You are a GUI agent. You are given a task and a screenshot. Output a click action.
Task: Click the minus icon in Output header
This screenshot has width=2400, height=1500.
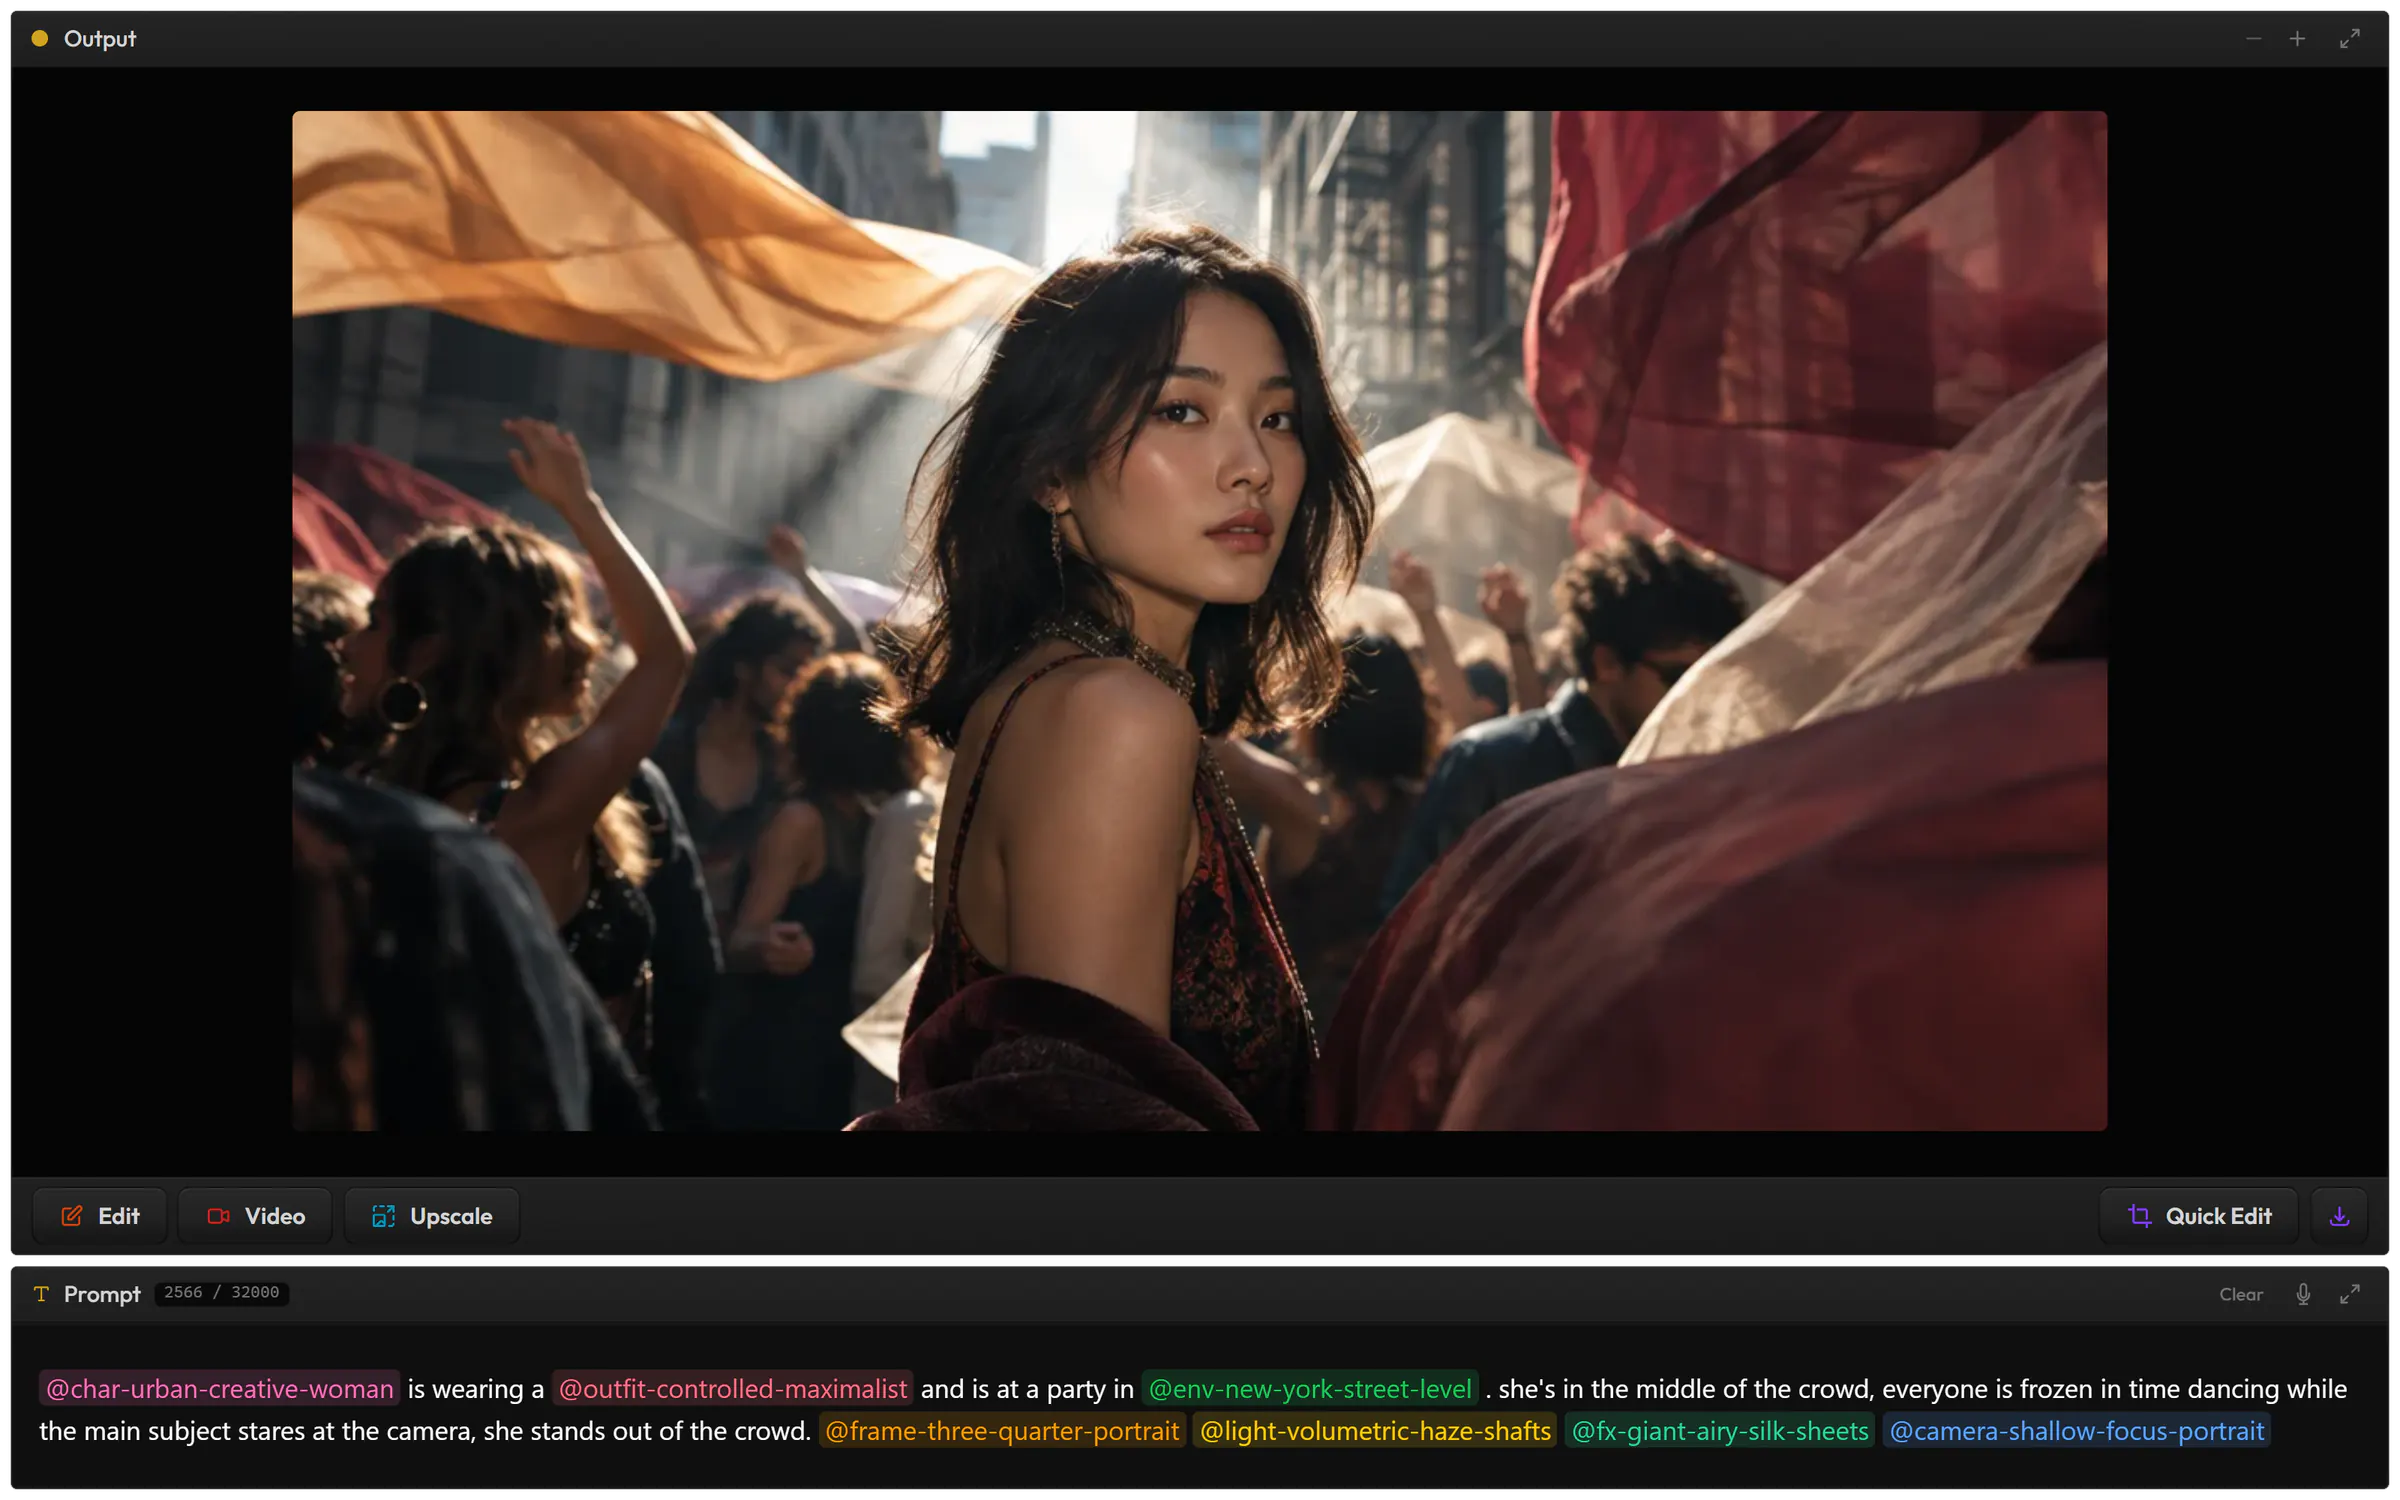(2253, 39)
